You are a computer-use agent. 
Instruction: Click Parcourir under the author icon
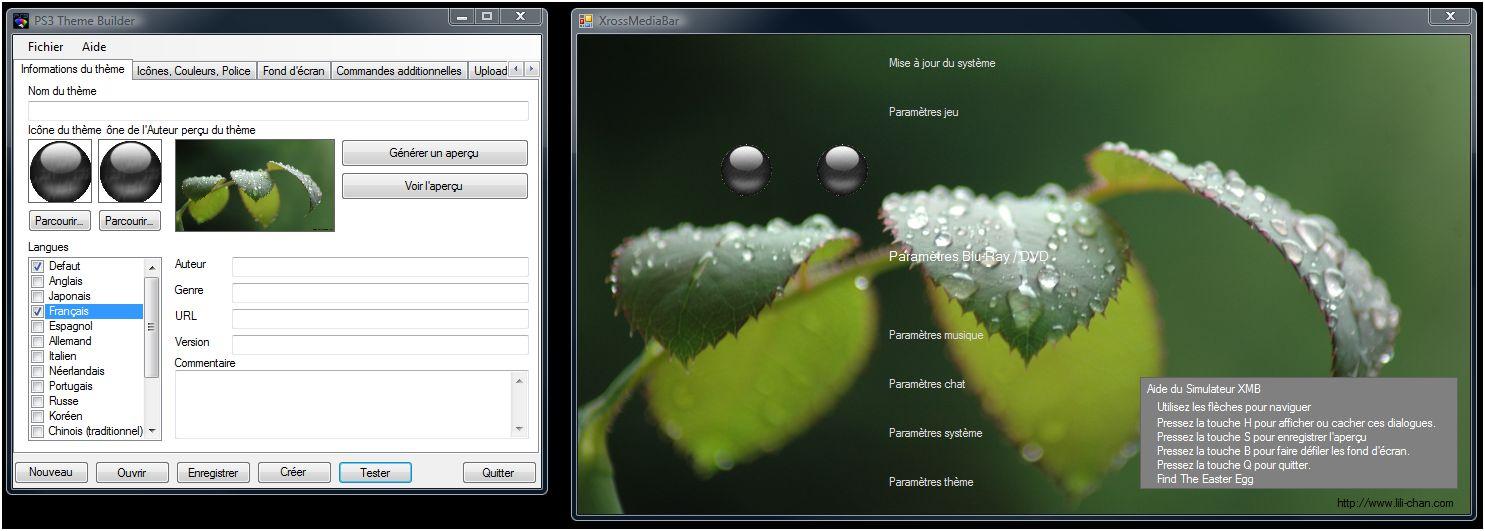(130, 221)
